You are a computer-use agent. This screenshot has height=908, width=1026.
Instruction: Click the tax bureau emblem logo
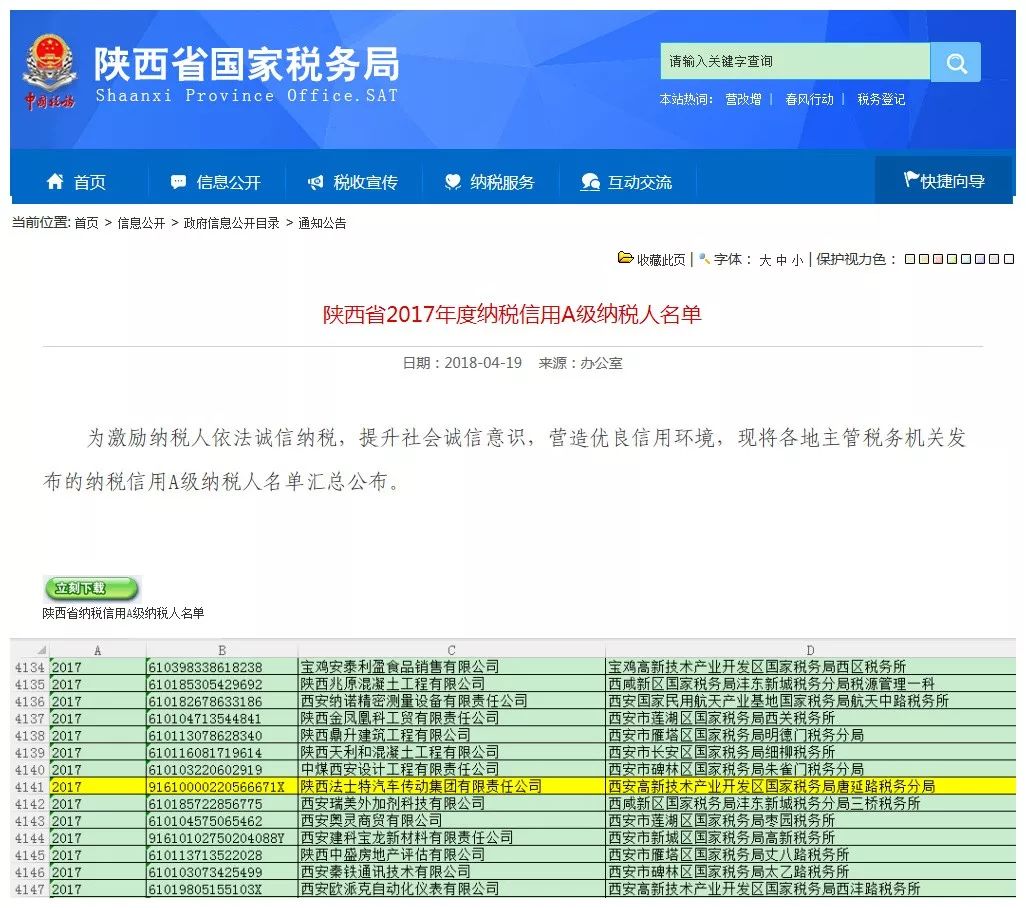[x=49, y=72]
